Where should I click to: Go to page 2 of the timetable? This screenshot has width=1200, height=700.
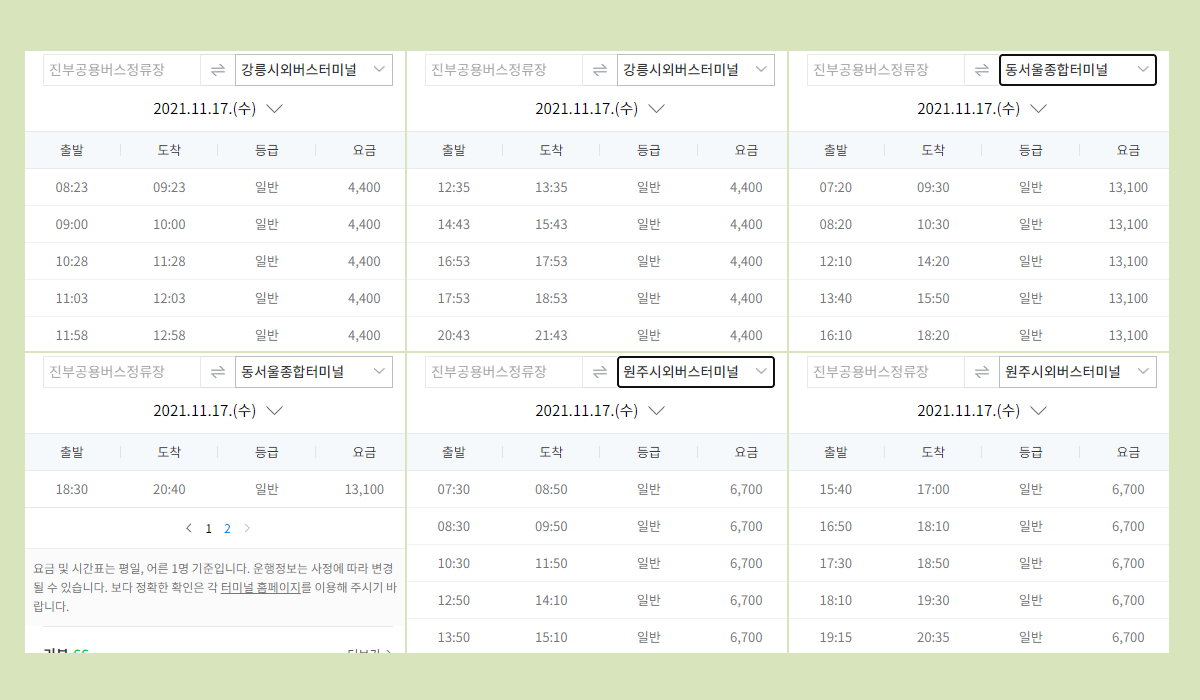(227, 527)
